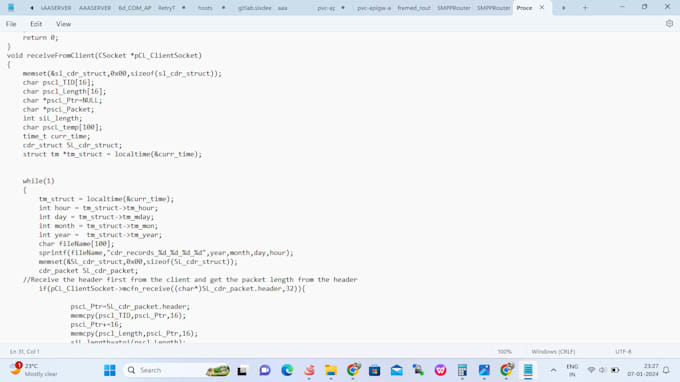This screenshot has height=382, width=680.
Task: Switch to the gitlab.sixdee tab
Action: pyautogui.click(x=255, y=8)
